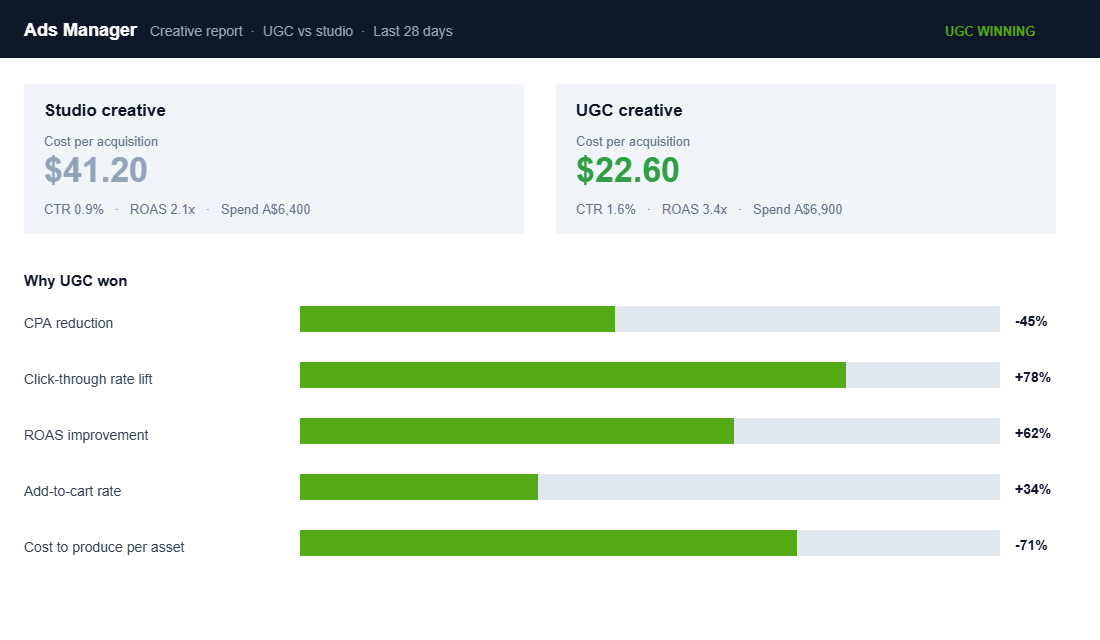1100x640 pixels.
Task: Click the Click-through rate lift progress bar
Action: [650, 375]
